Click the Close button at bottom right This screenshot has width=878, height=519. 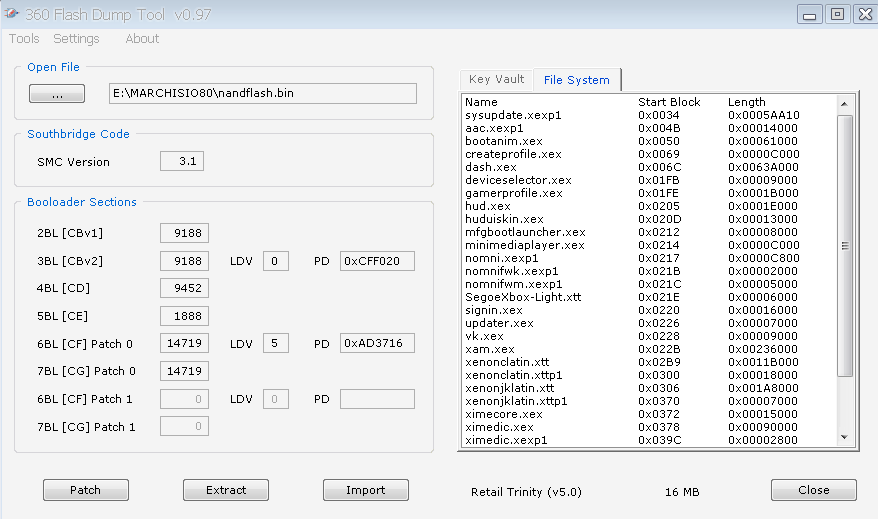pyautogui.click(x=813, y=490)
